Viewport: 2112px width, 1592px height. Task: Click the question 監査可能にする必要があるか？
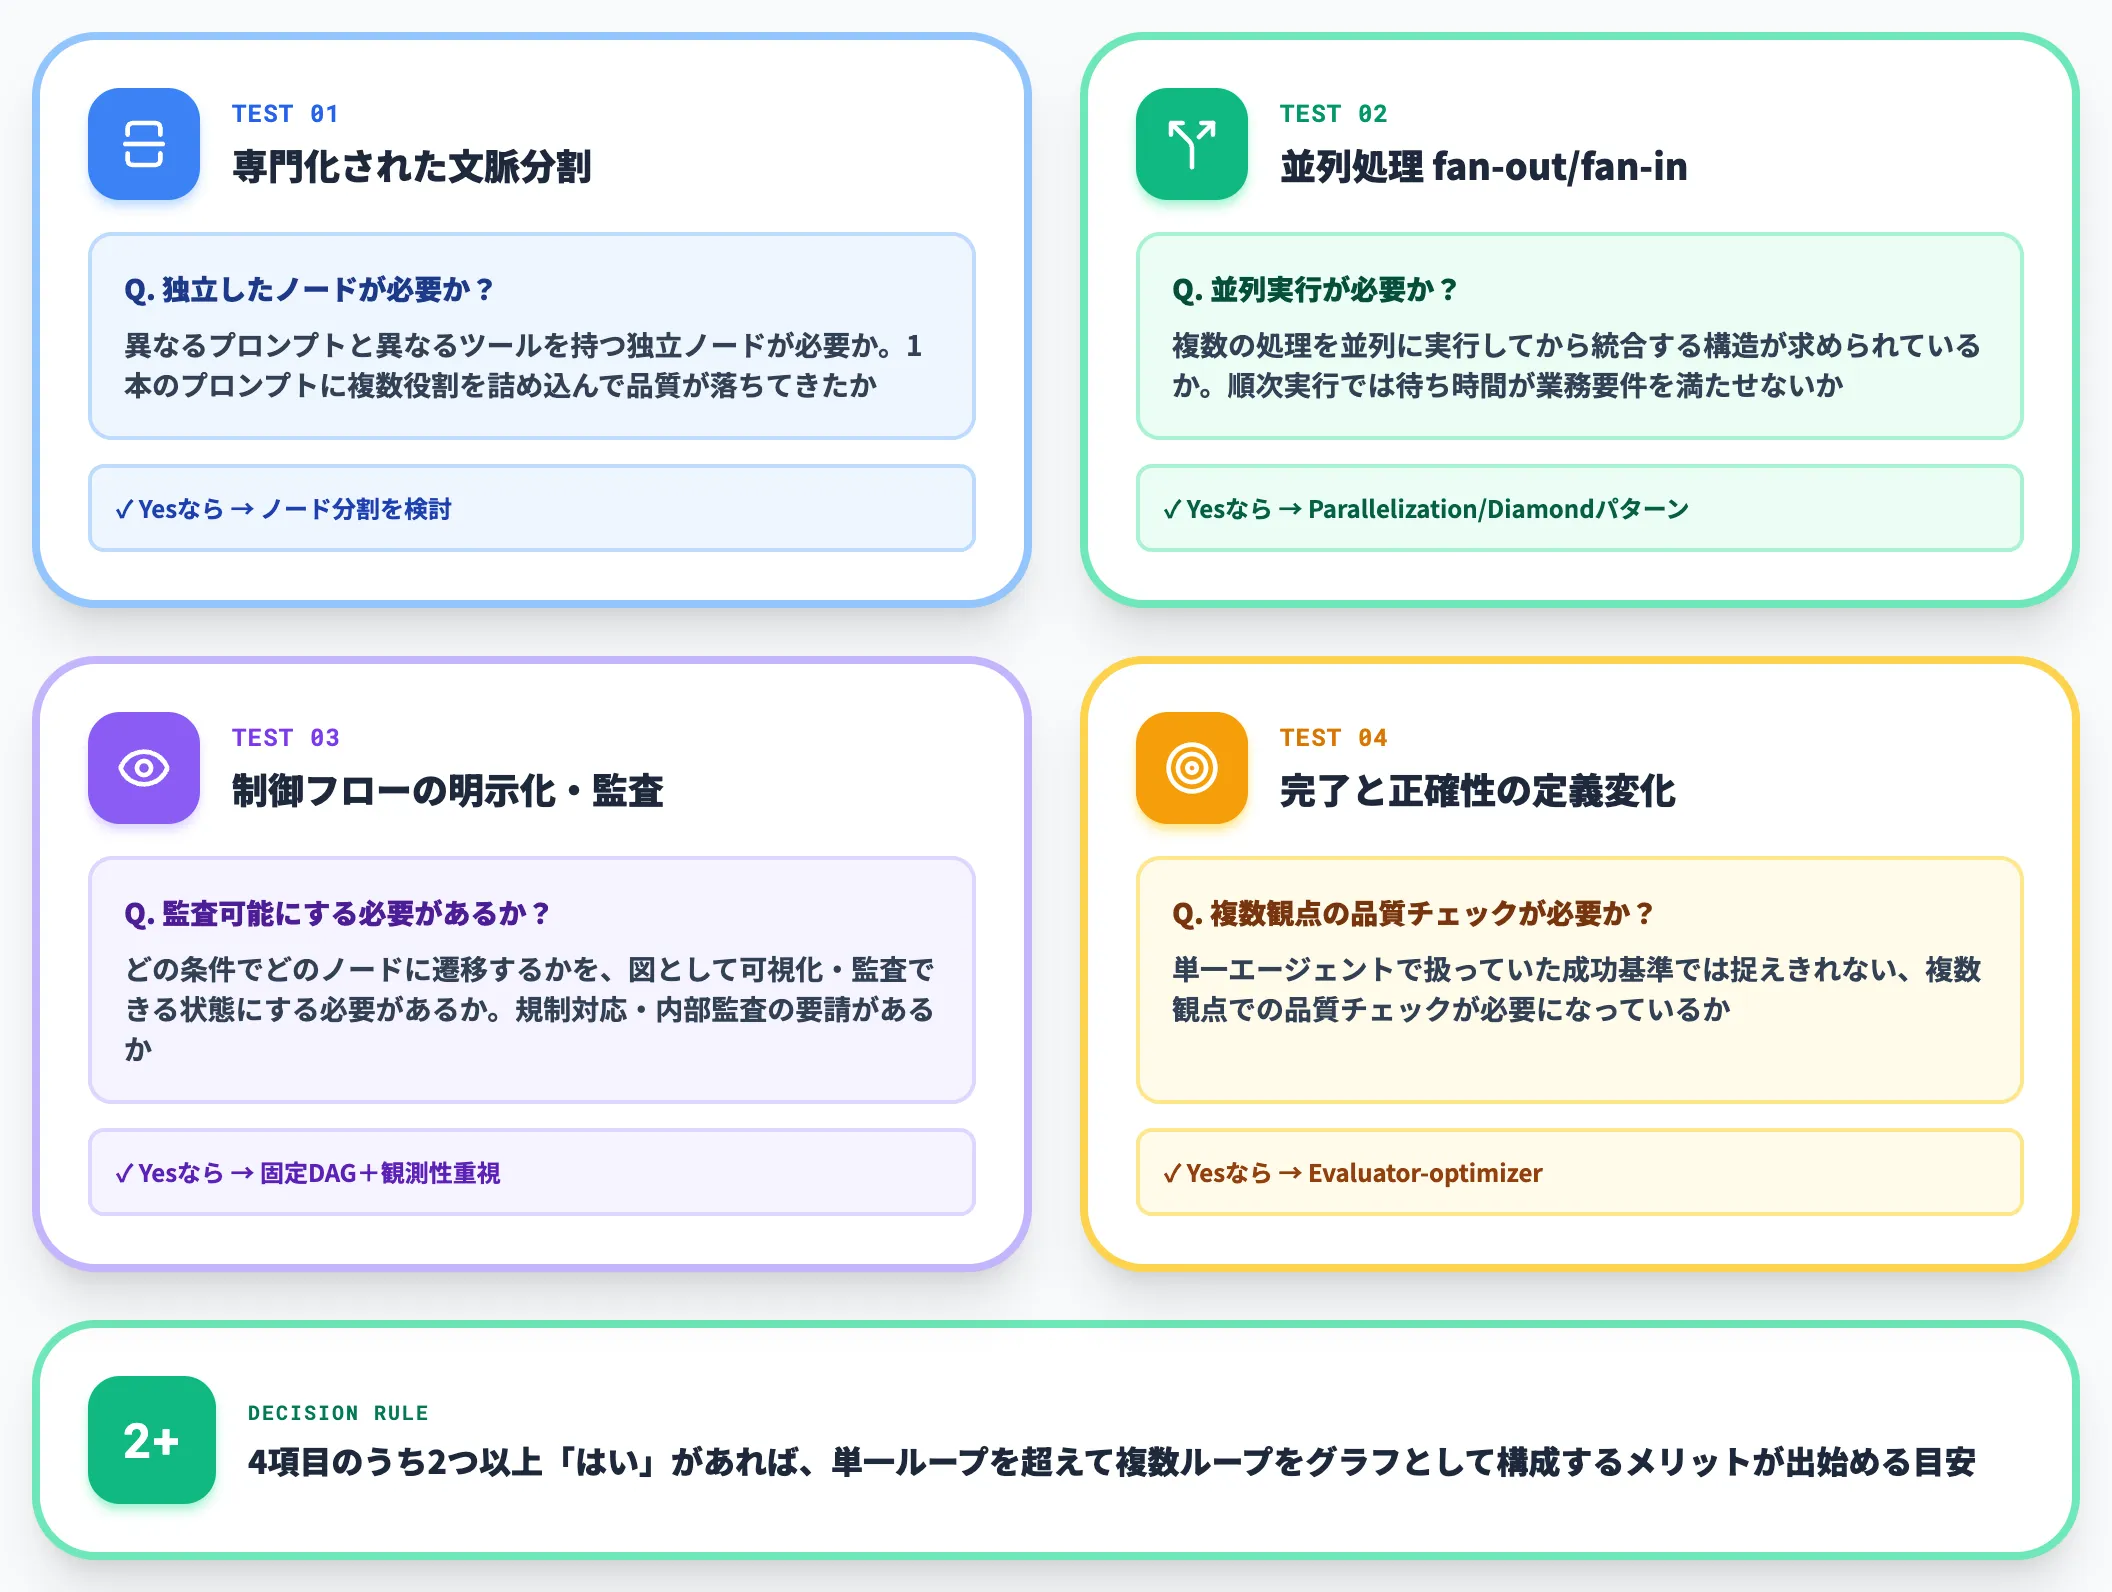[337, 914]
